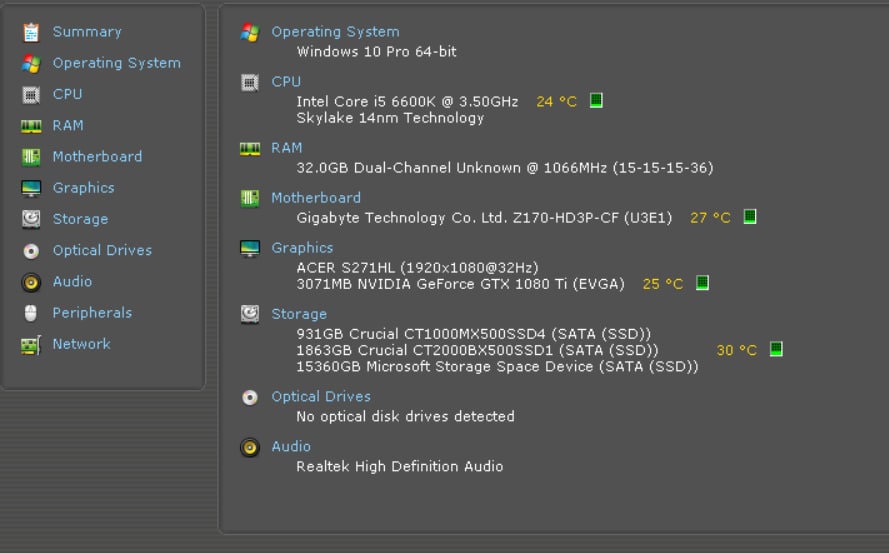The image size is (889, 553).
Task: Click the Network card icon in sidebar
Action: (x=31, y=345)
